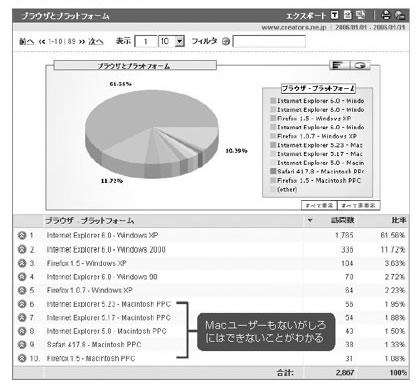Click すべて表示 button below the legend
This screenshot has height=390, width=420.
(x=319, y=205)
